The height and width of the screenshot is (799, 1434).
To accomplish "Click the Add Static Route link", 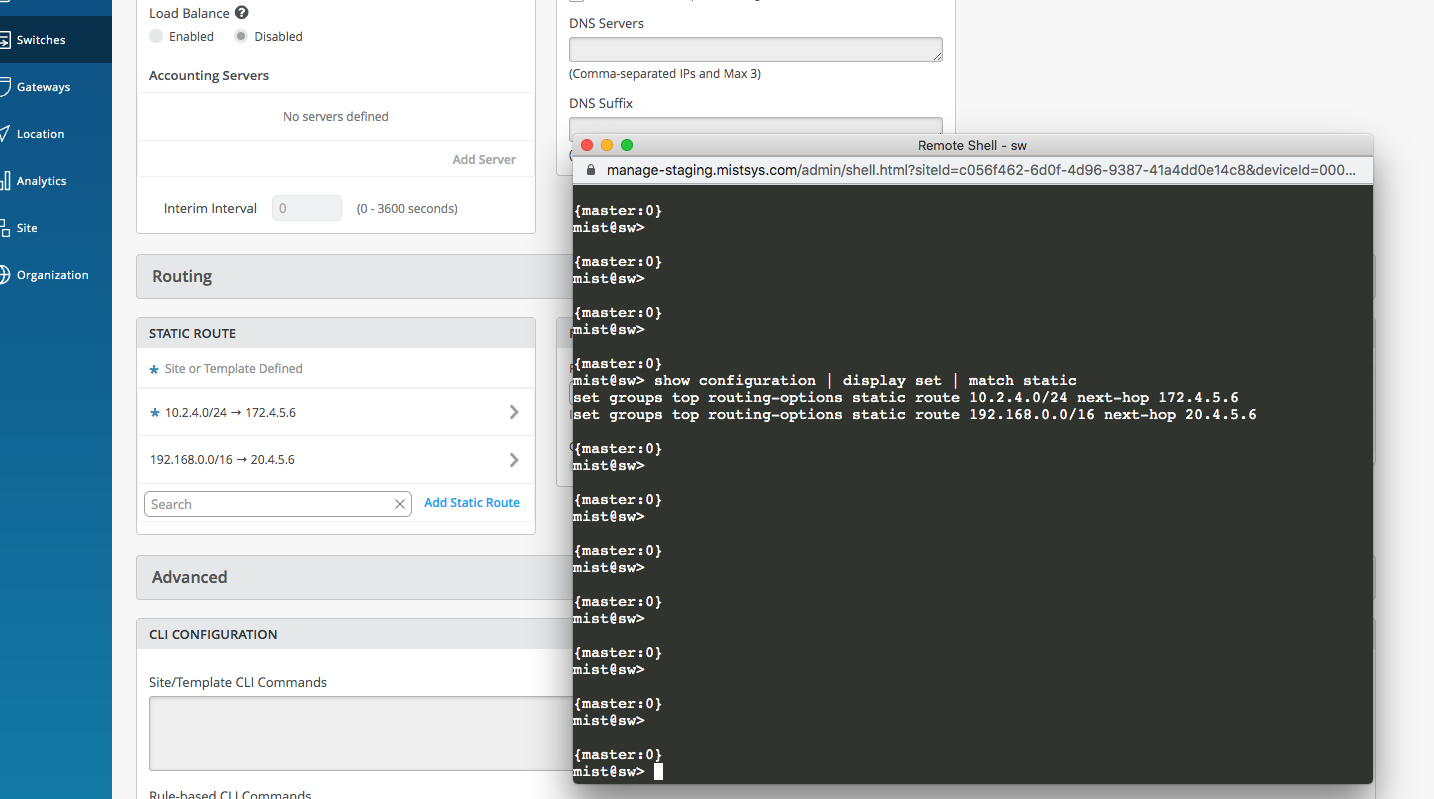I will pyautogui.click(x=471, y=503).
